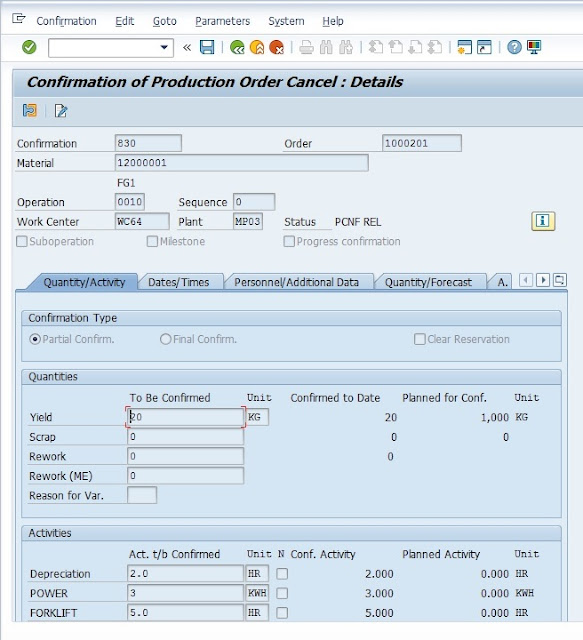Click the green Back icon

tap(237, 47)
